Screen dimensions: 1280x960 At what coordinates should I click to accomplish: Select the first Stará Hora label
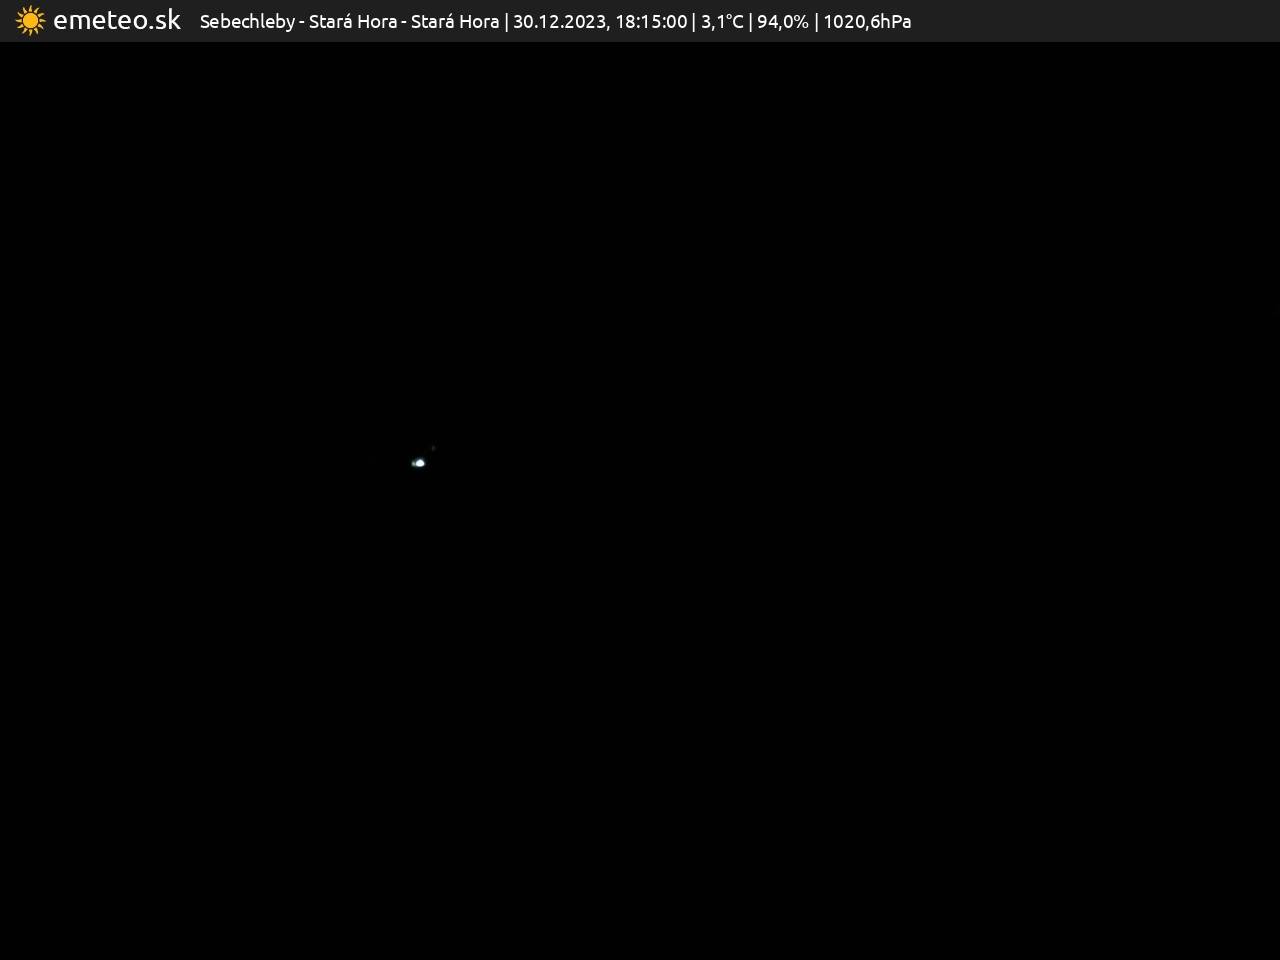[x=353, y=22]
